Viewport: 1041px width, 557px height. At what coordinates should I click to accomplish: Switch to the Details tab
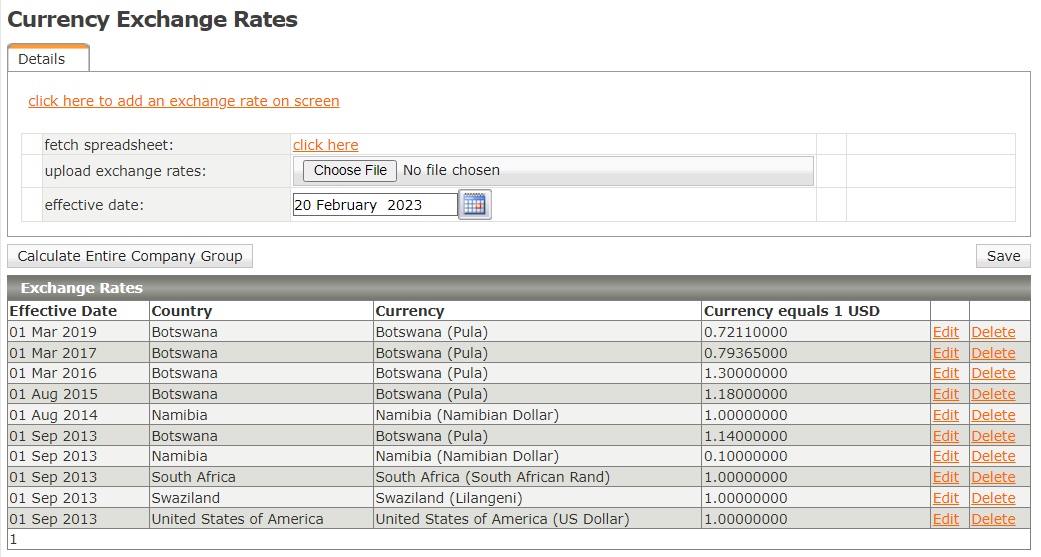point(41,59)
